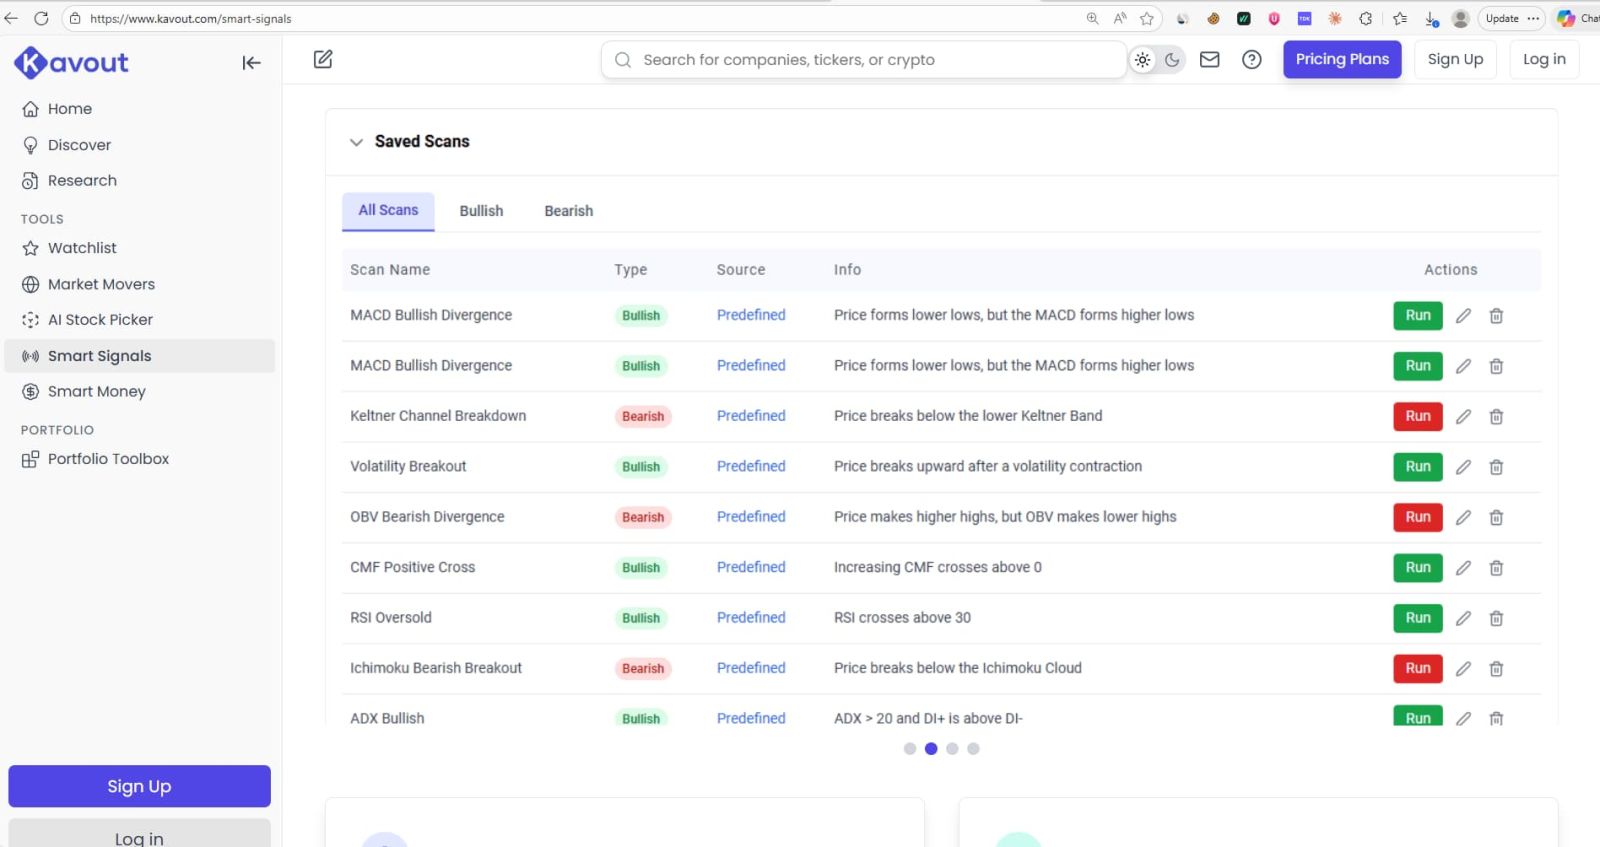This screenshot has width=1600, height=847.
Task: Delete the Volatility Breakout scan
Action: [1496, 467]
